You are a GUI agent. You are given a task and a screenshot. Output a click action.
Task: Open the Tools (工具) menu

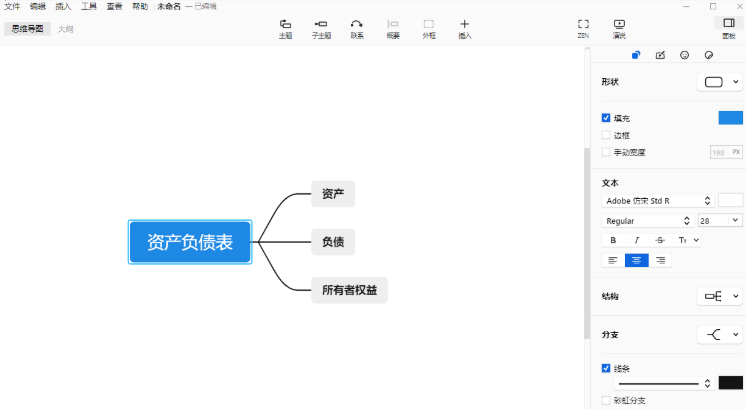point(89,6)
